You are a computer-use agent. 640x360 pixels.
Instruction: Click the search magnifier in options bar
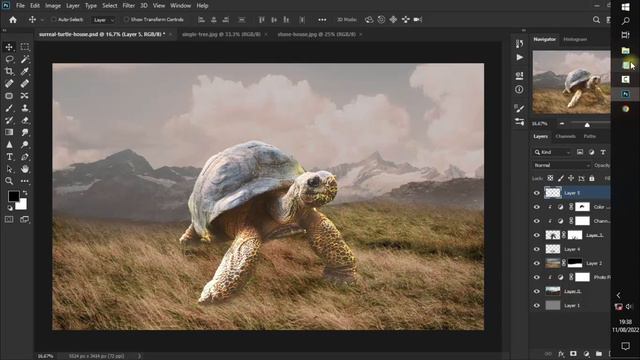pyautogui.click(x=596, y=20)
